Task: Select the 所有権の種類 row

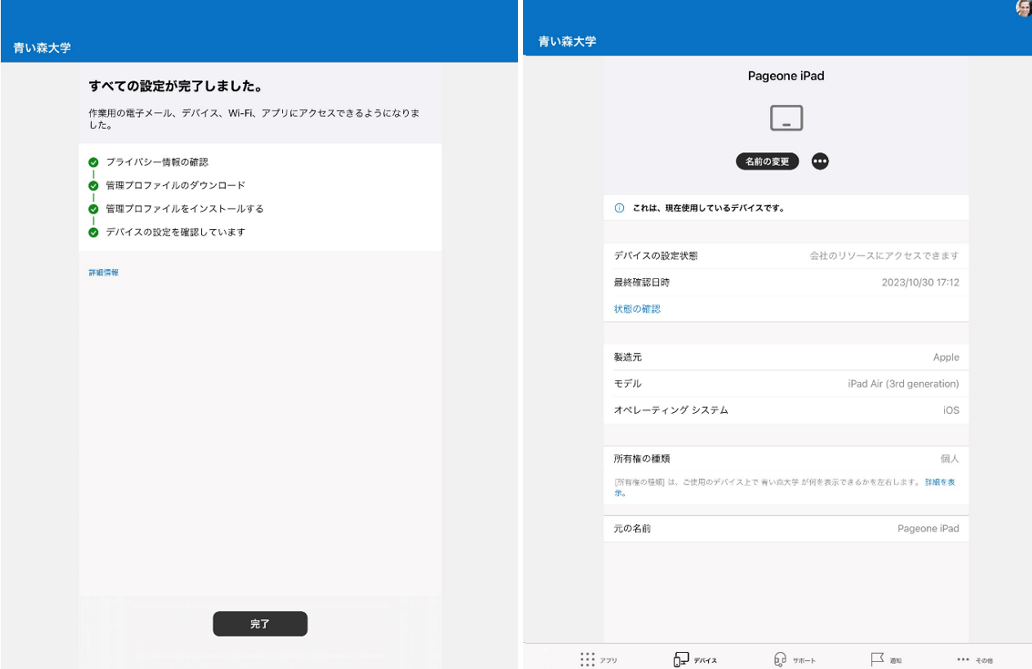Action: (786, 459)
